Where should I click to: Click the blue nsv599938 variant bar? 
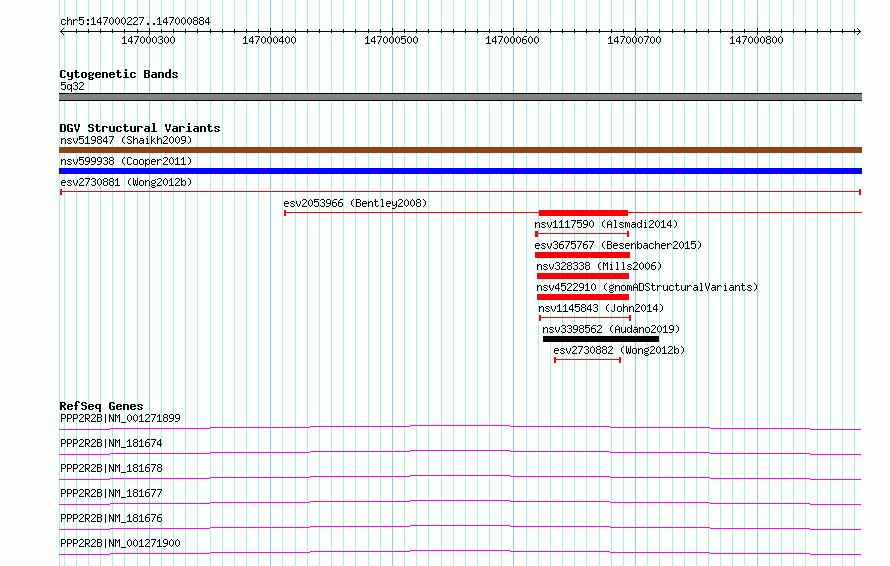coord(460,171)
